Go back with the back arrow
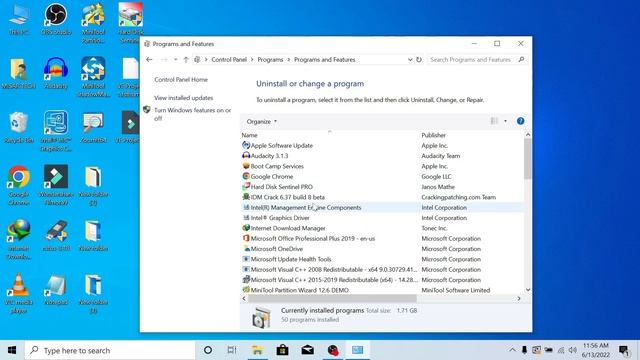This screenshot has width=640, height=360. click(149, 60)
